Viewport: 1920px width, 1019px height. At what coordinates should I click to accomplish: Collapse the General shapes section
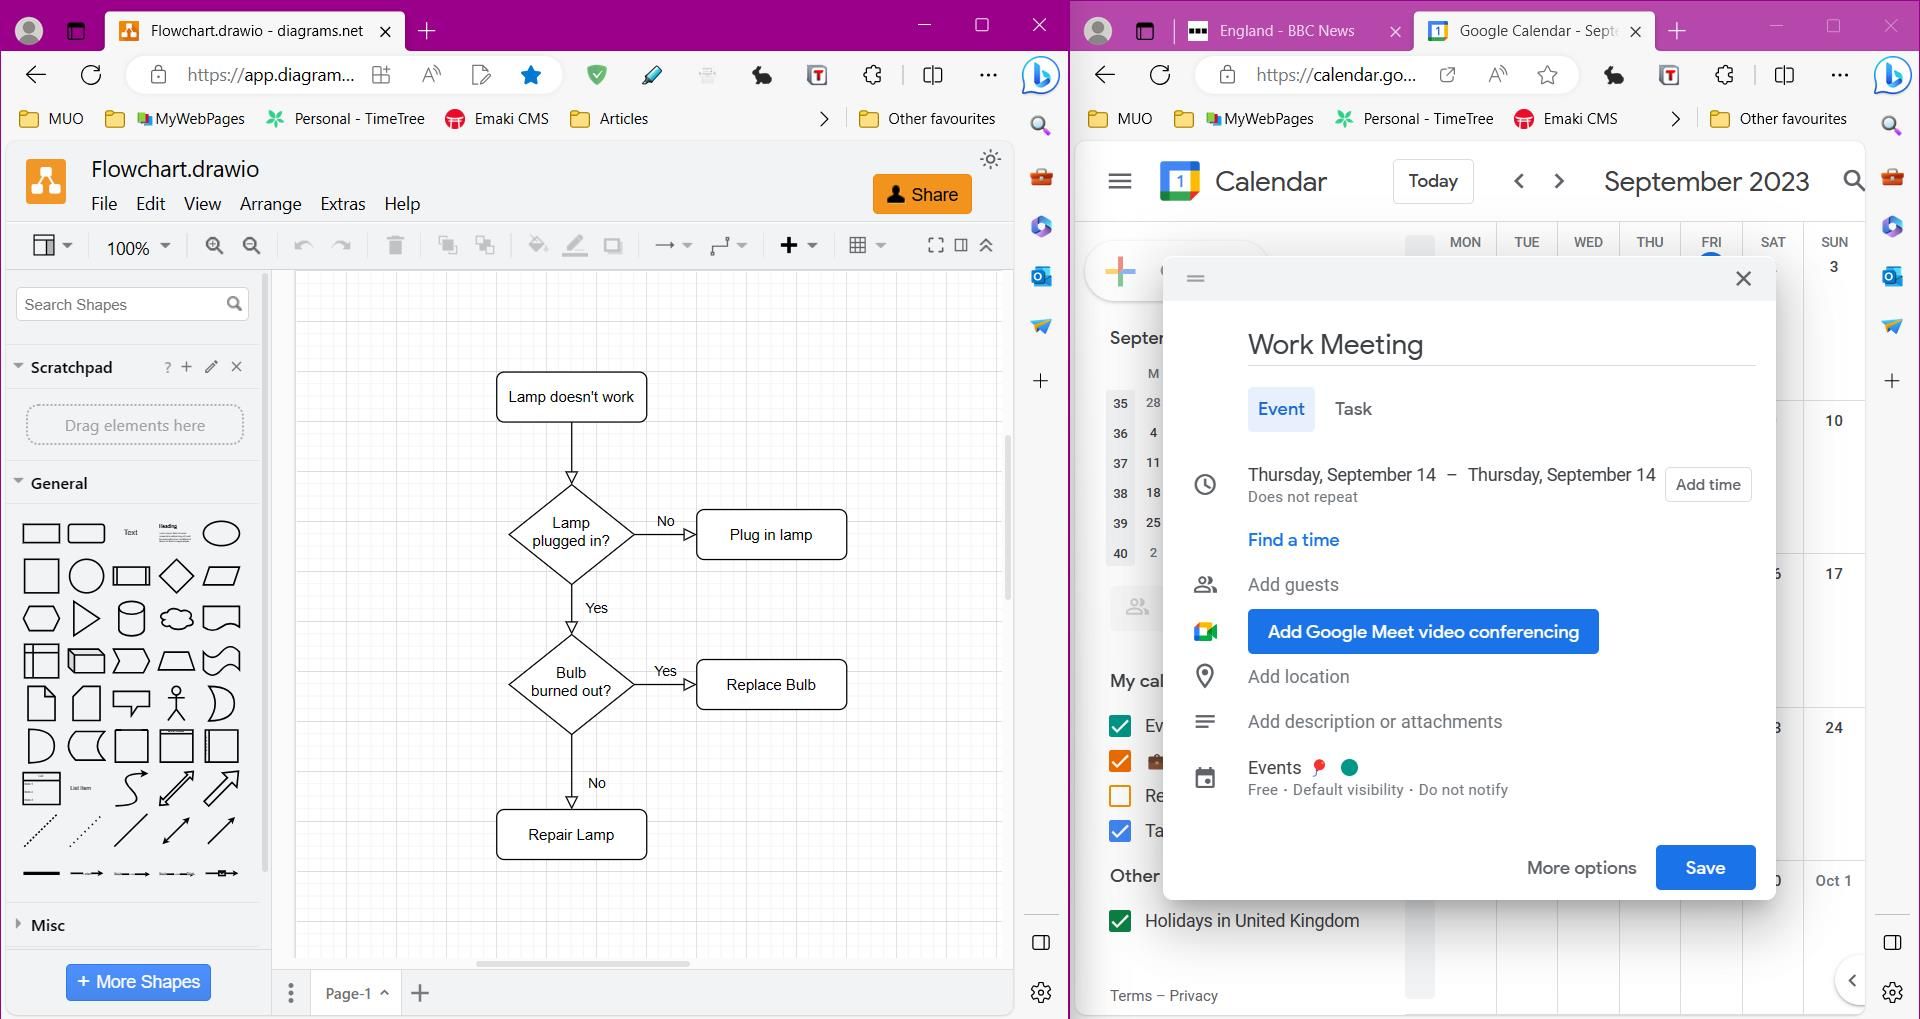(x=19, y=483)
